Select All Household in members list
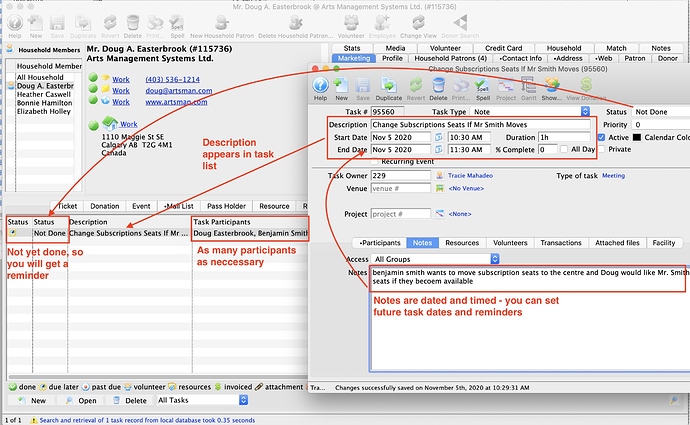 [x=40, y=77]
